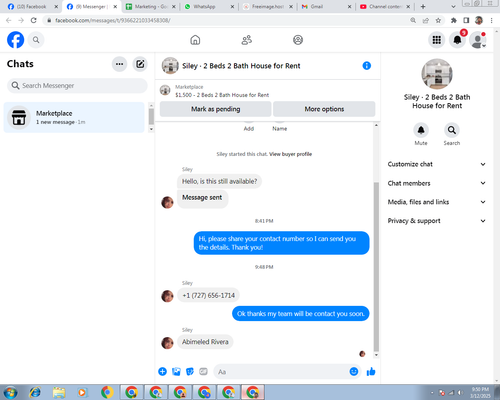Open more actions plus icon in composer

[x=163, y=371]
